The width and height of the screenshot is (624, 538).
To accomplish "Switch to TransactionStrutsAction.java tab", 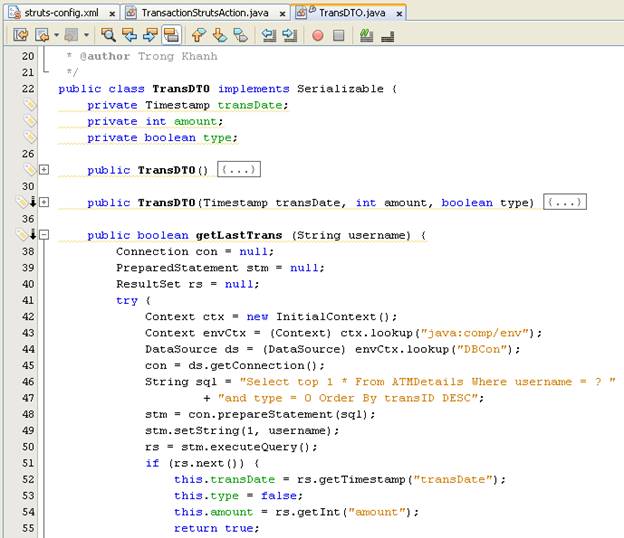I will (x=205, y=13).
